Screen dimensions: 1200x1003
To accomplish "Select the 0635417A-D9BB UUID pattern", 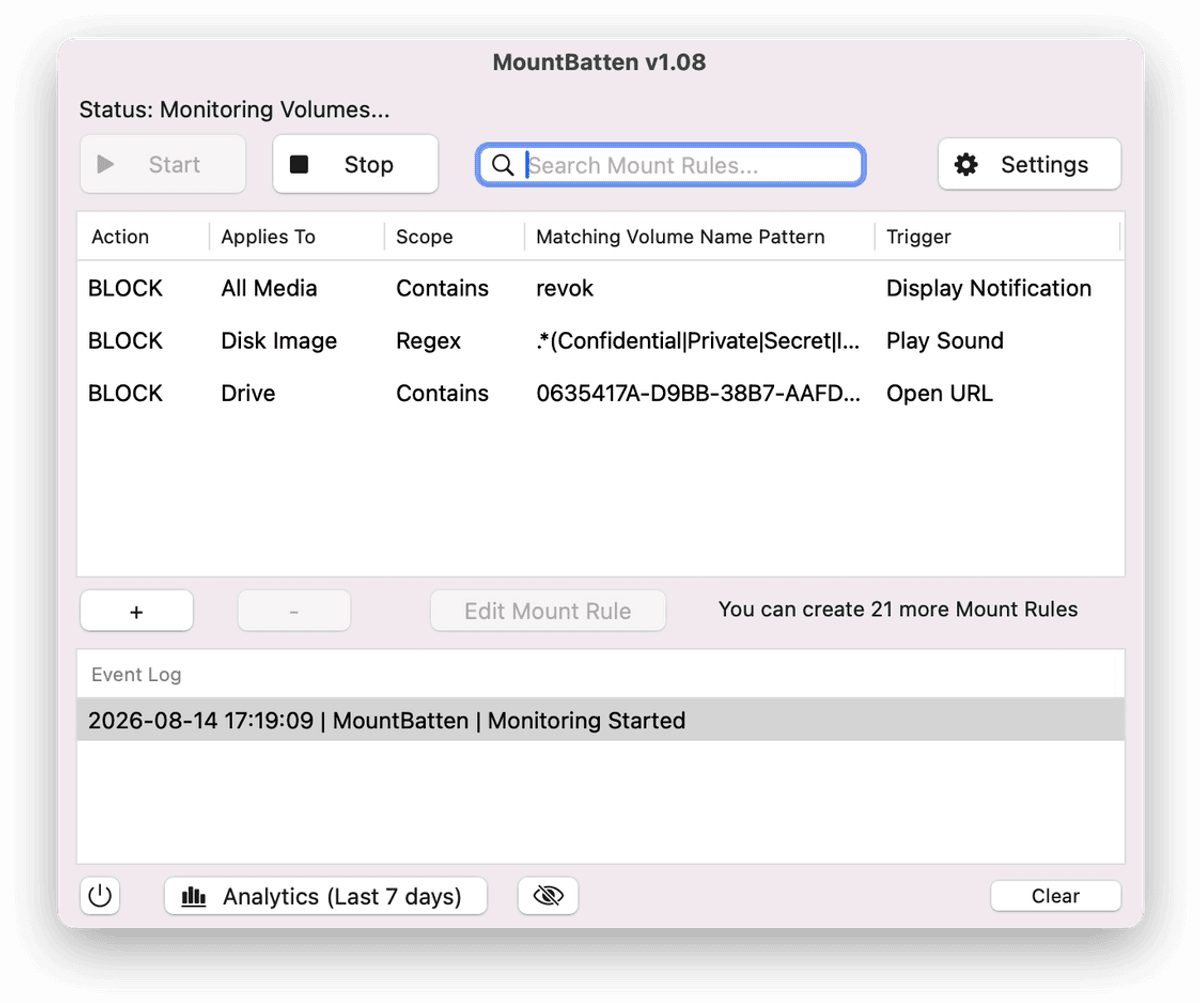I will coord(698,394).
